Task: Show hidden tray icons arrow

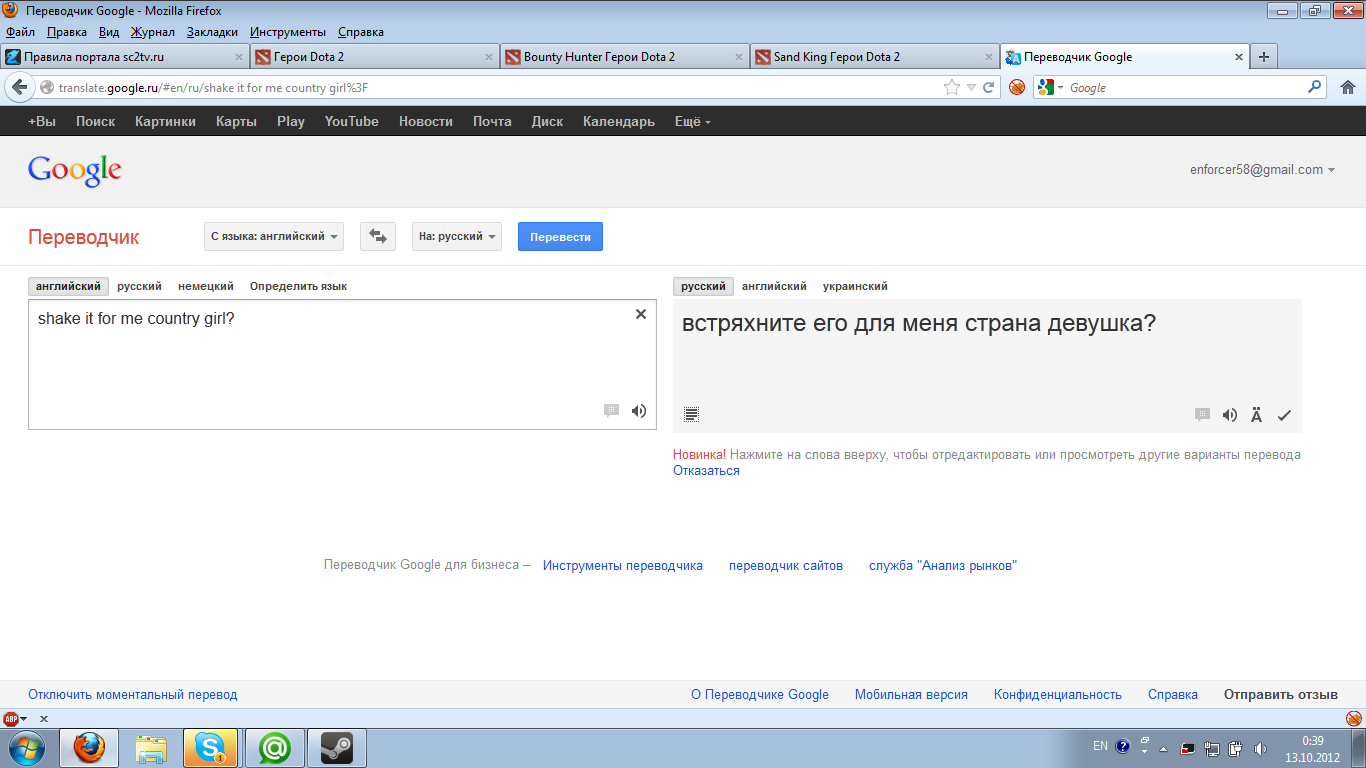Action: (1163, 747)
